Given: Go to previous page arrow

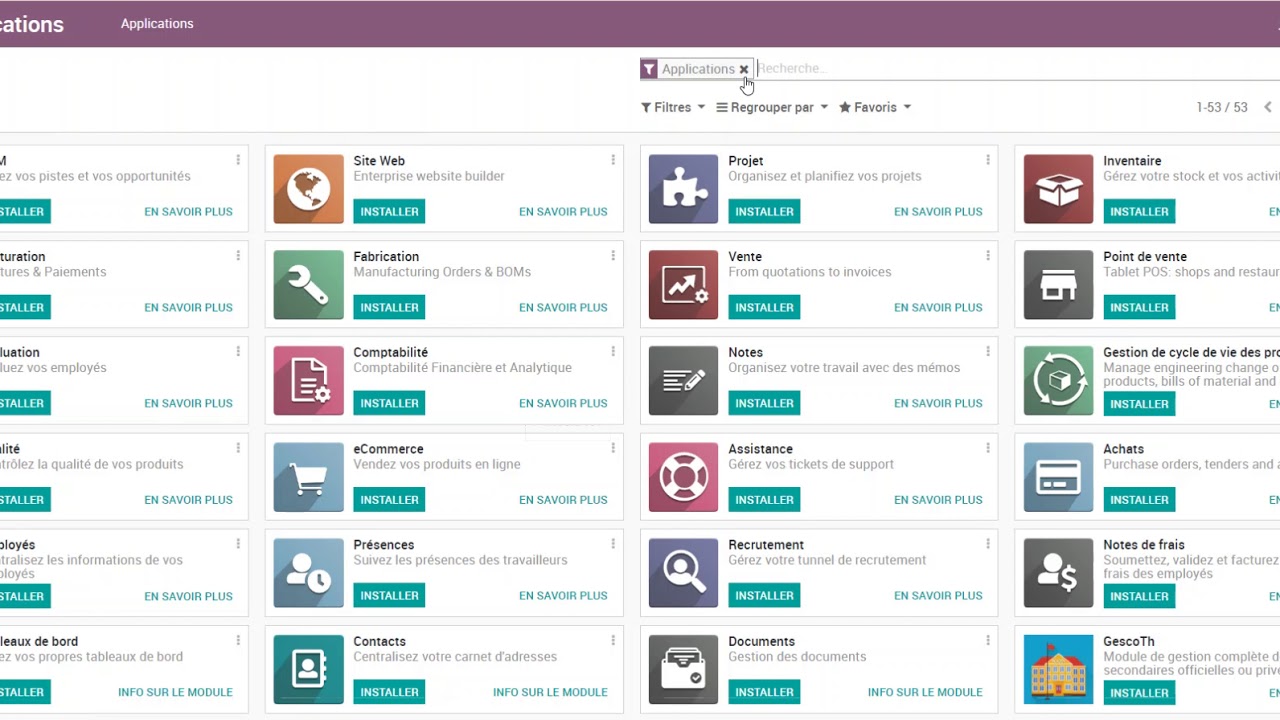Looking at the screenshot, I should tap(1267, 107).
